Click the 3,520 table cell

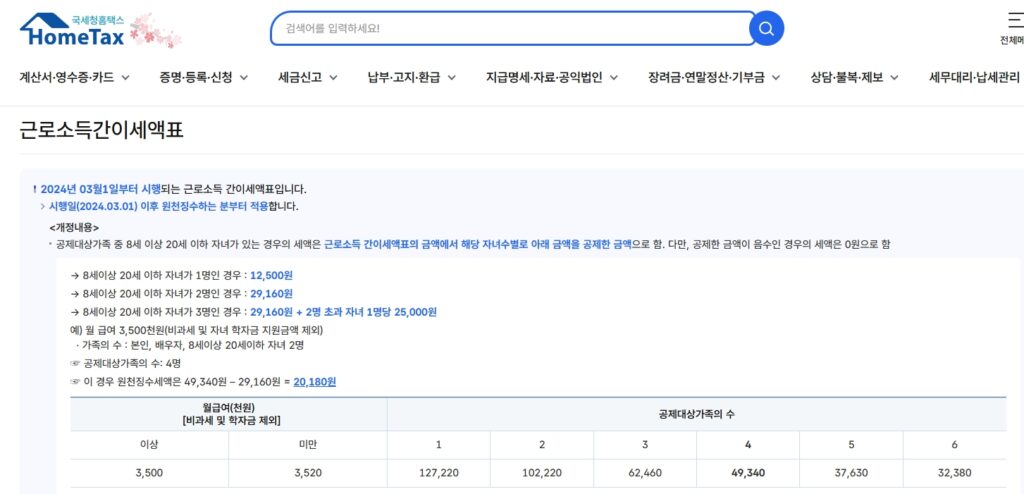tap(308, 472)
